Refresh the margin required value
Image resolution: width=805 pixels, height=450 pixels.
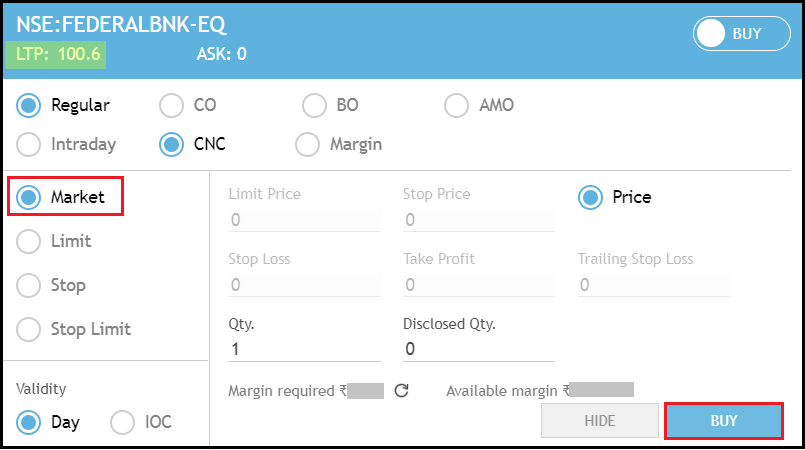(x=401, y=391)
